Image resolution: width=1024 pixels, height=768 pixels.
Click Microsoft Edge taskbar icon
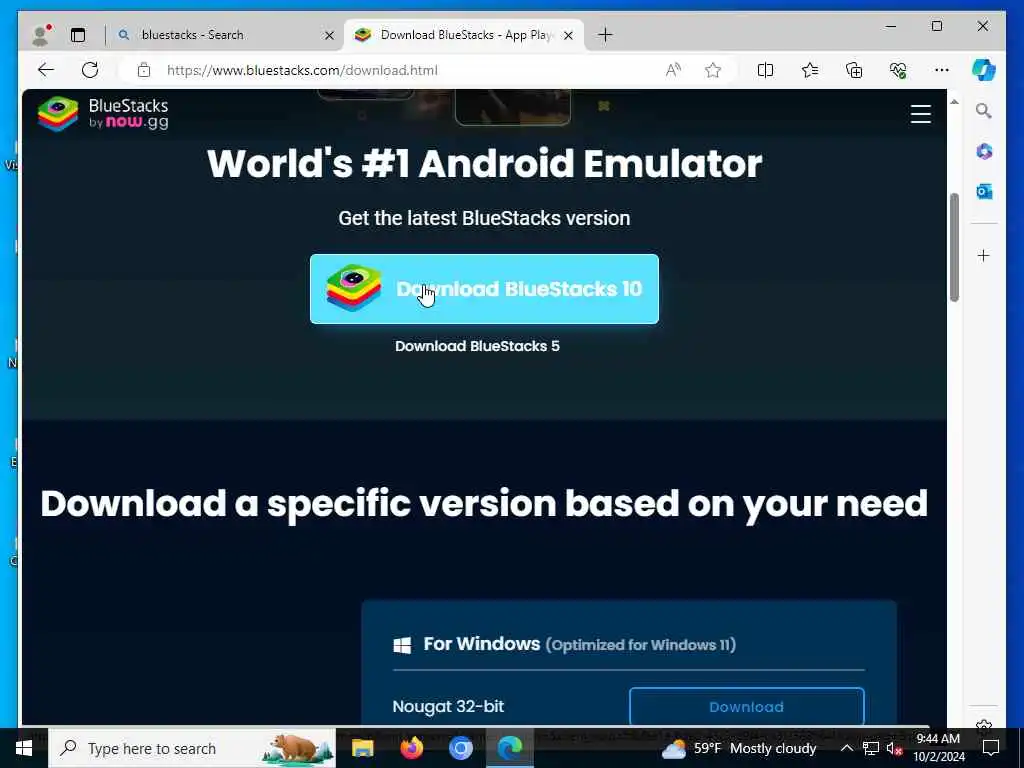tap(509, 748)
